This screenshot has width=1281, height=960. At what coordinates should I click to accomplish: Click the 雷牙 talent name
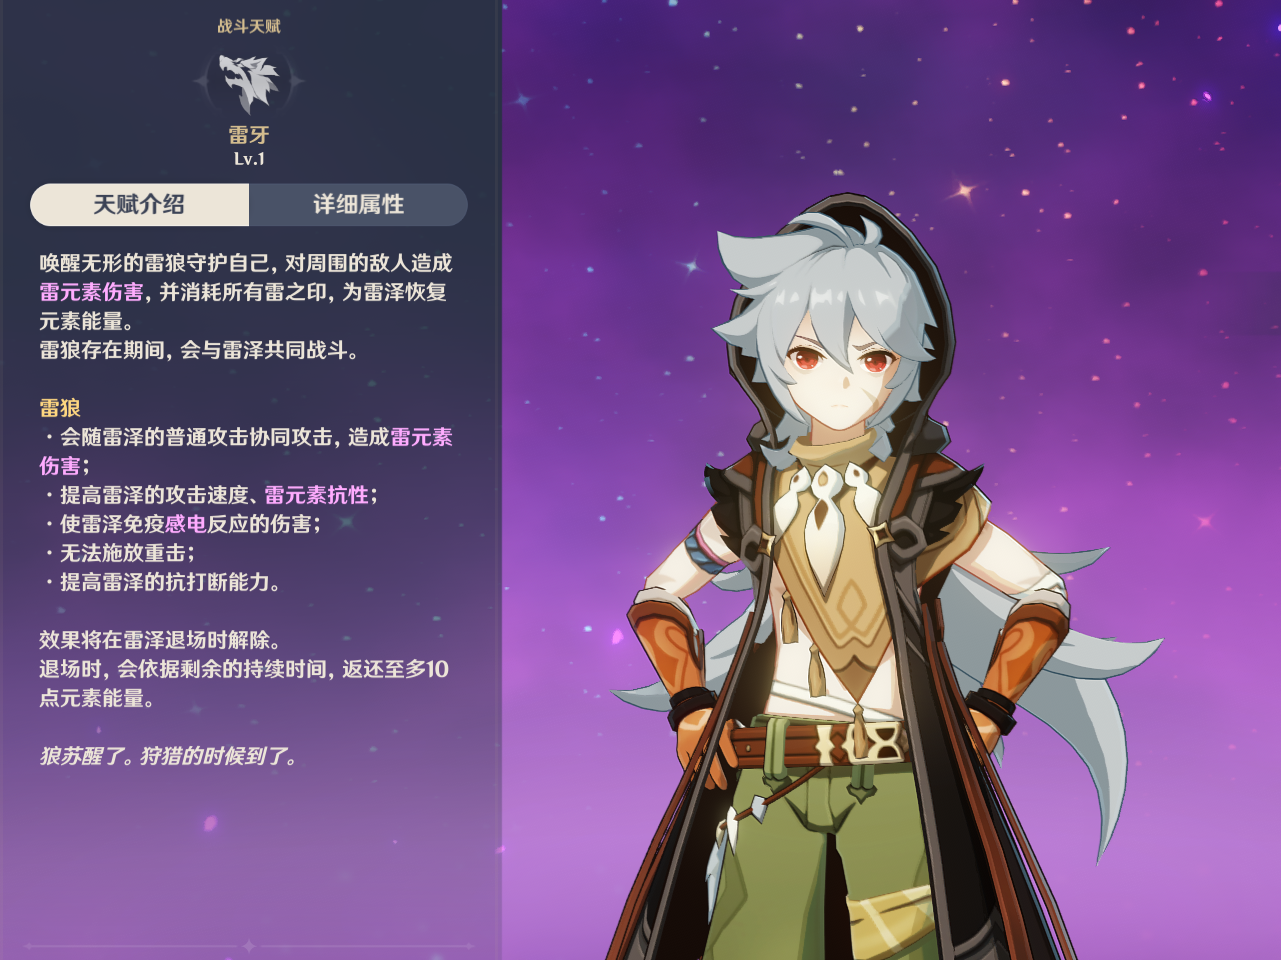249,134
